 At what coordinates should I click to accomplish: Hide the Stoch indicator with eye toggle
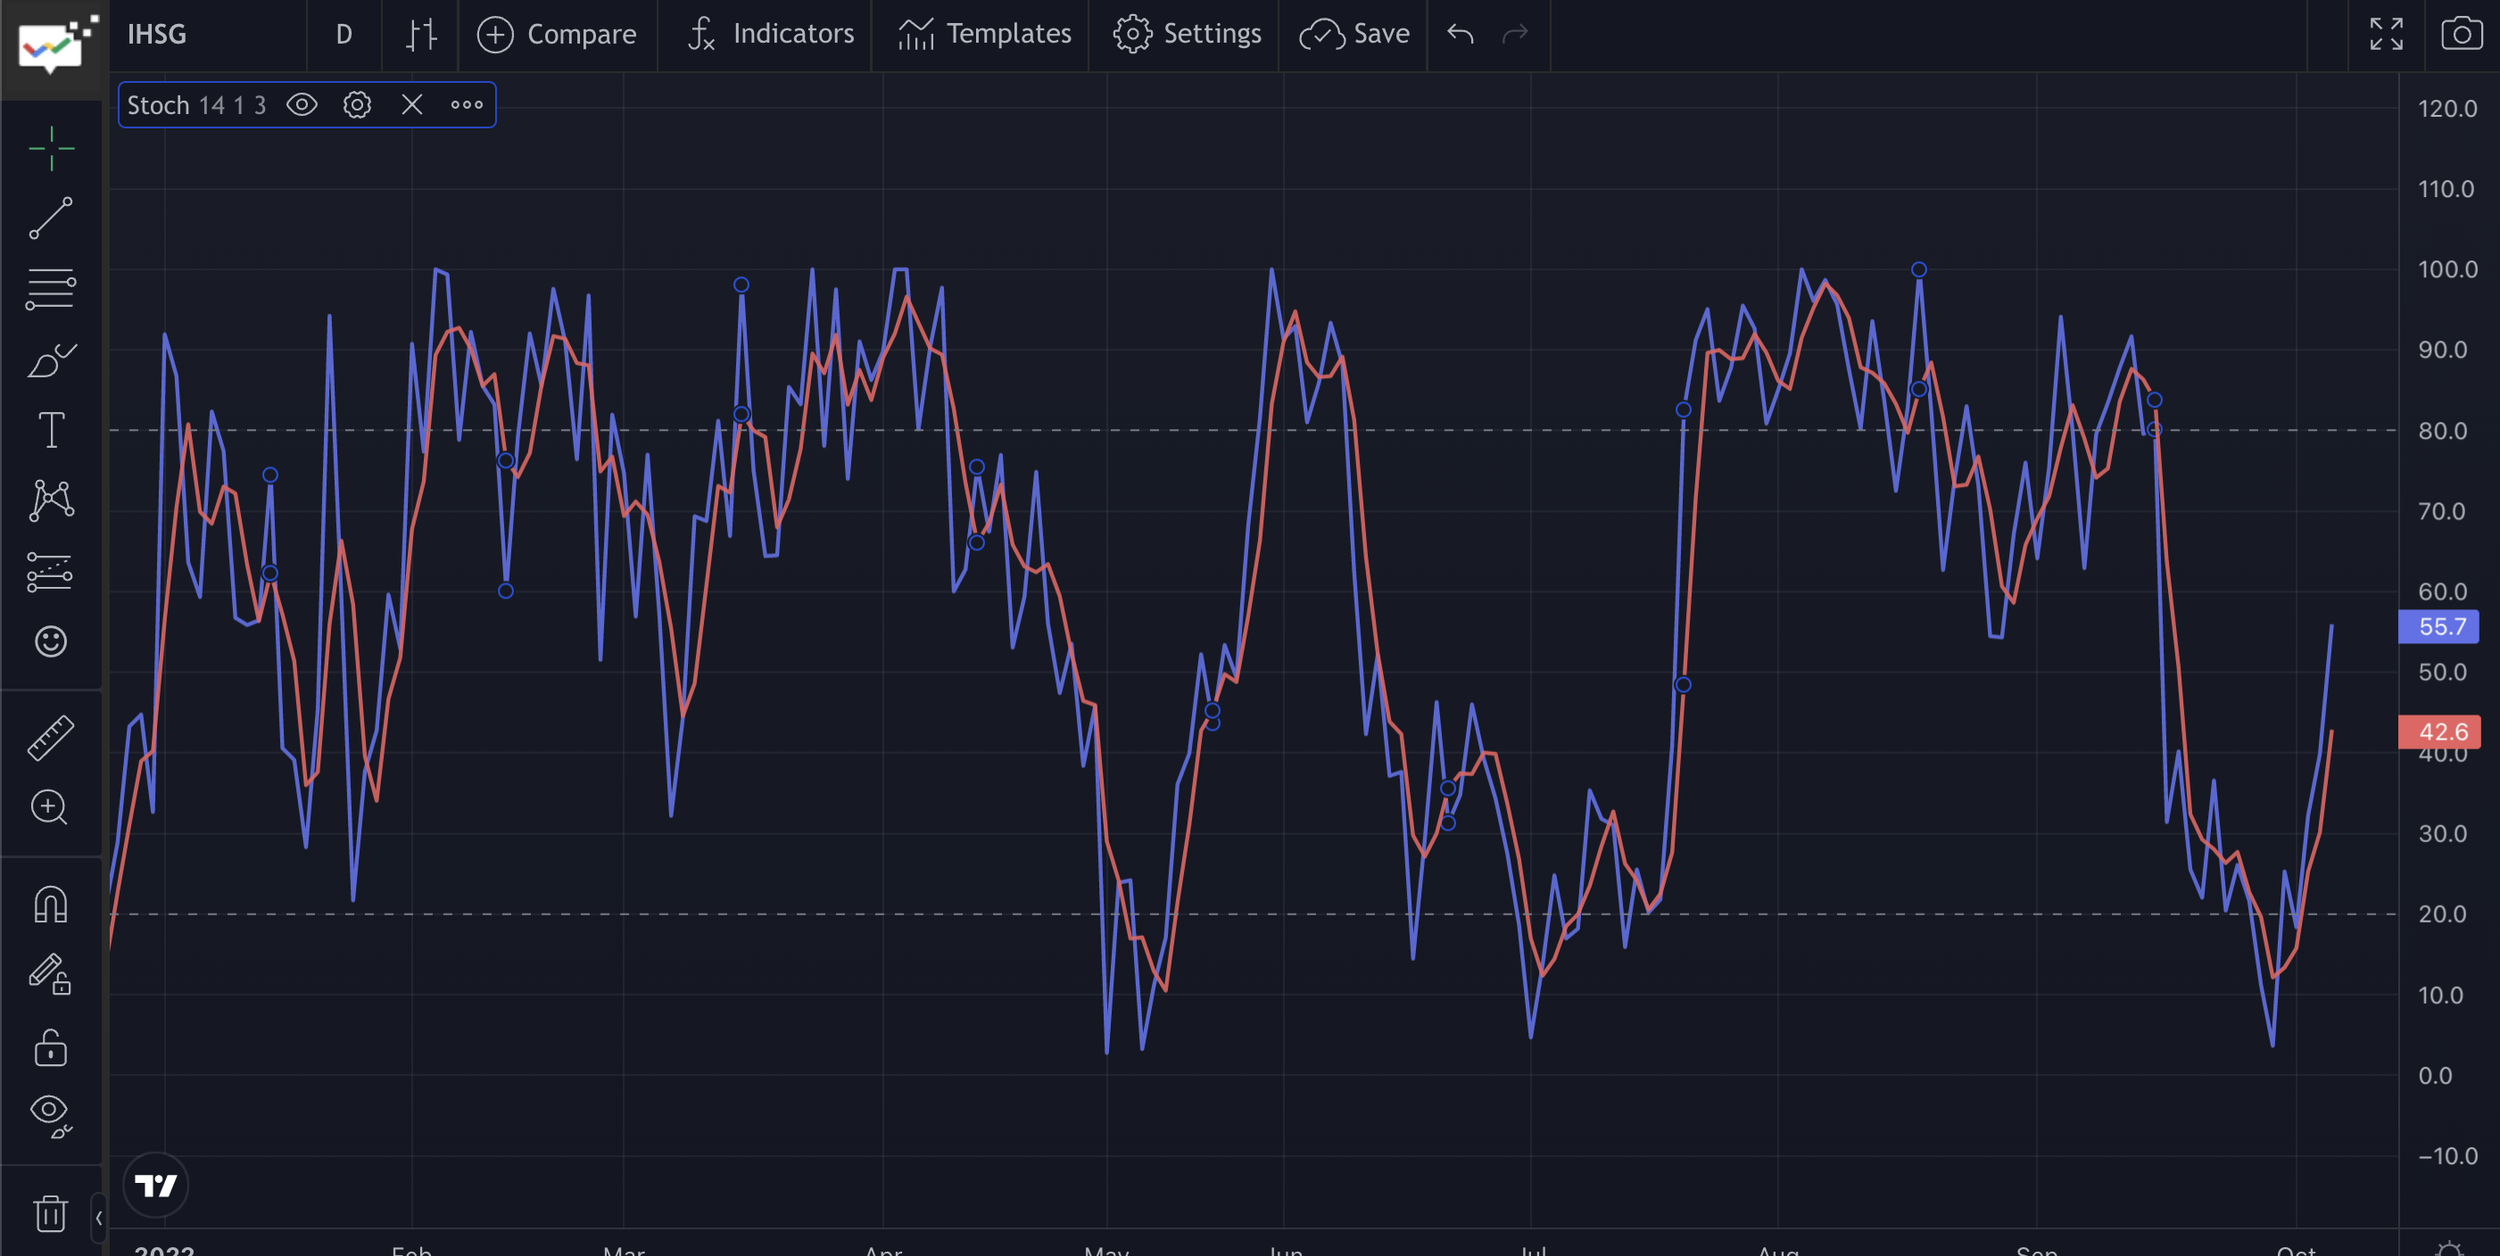pos(303,104)
